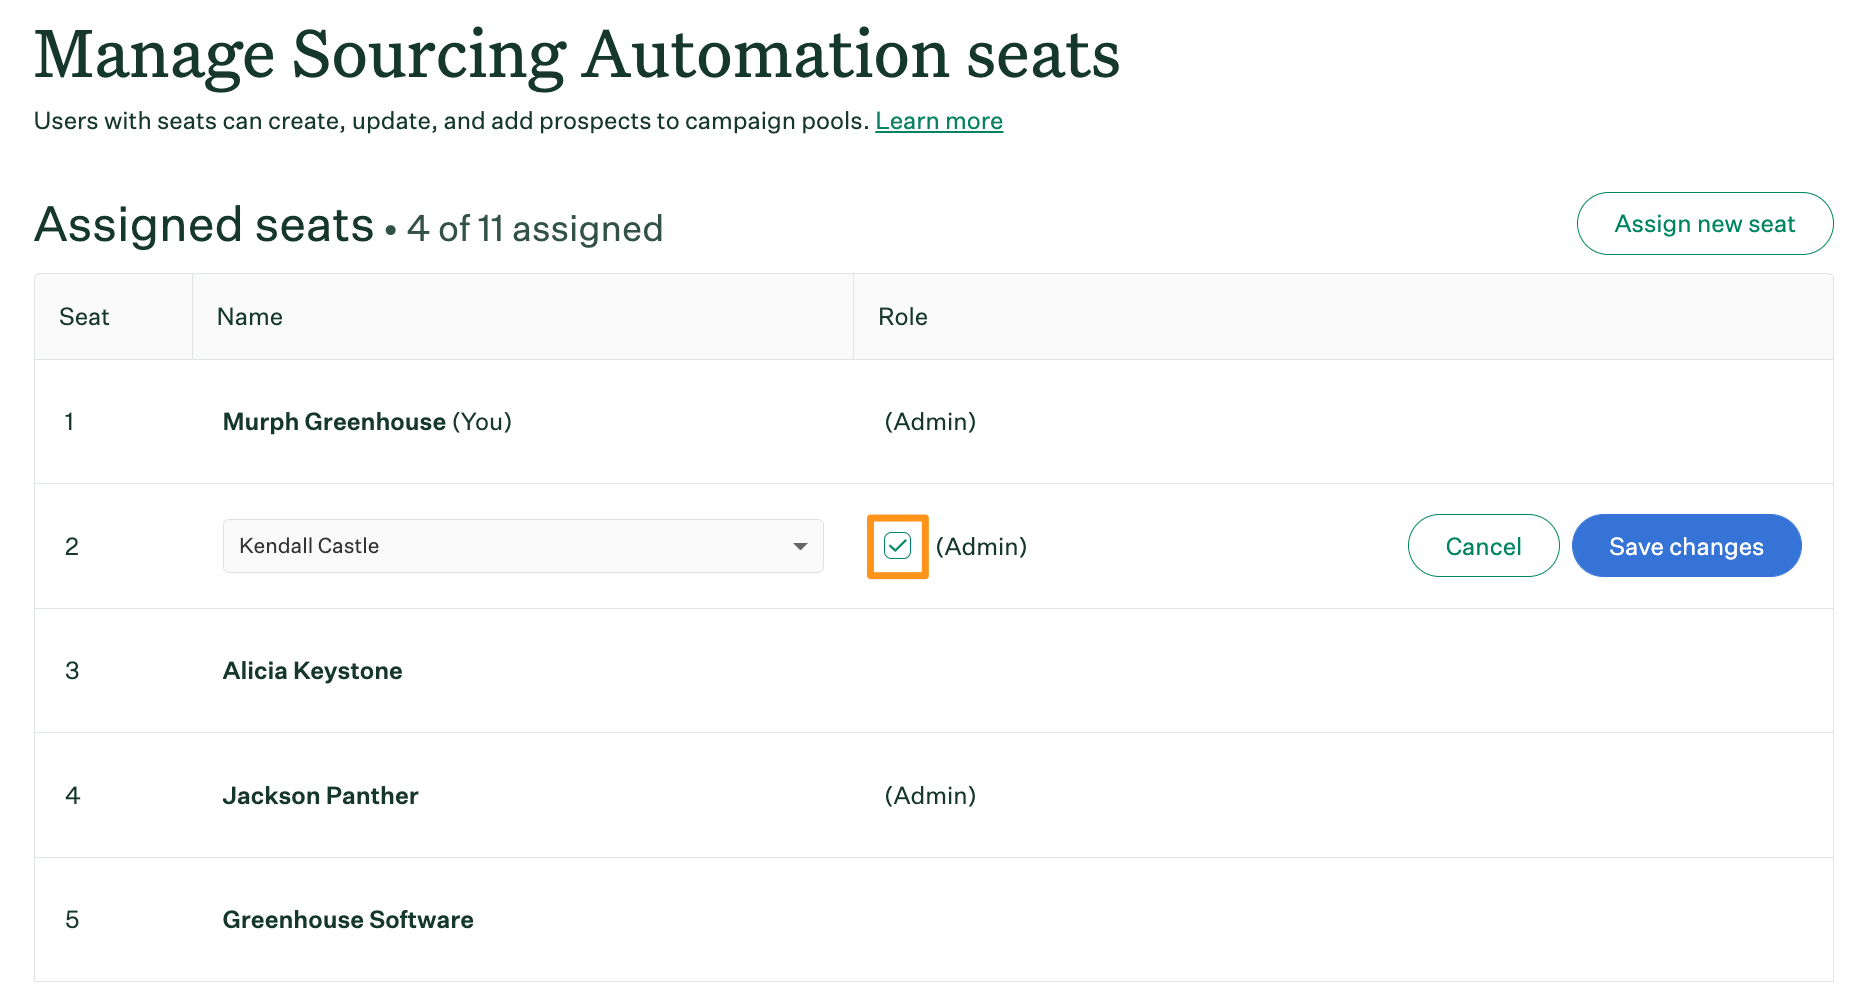Click Alicia Keystone's name

pos(312,671)
